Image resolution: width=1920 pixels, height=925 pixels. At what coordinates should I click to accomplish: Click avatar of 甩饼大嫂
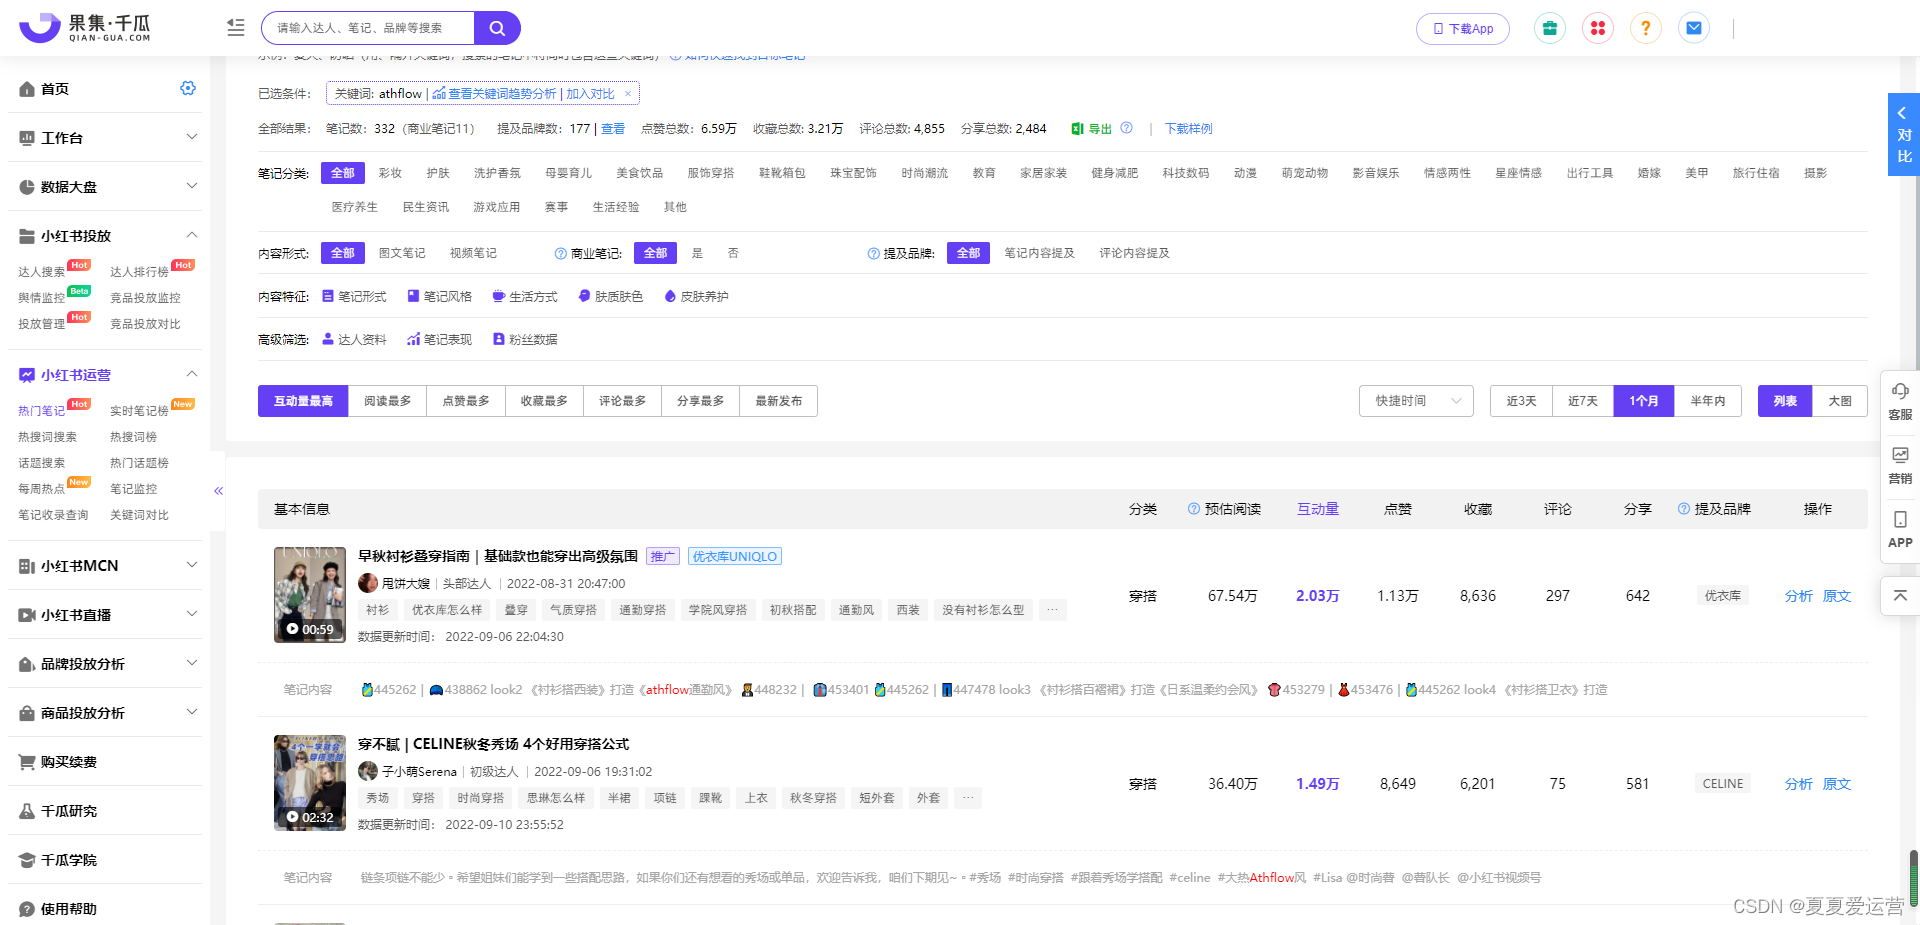click(x=368, y=583)
